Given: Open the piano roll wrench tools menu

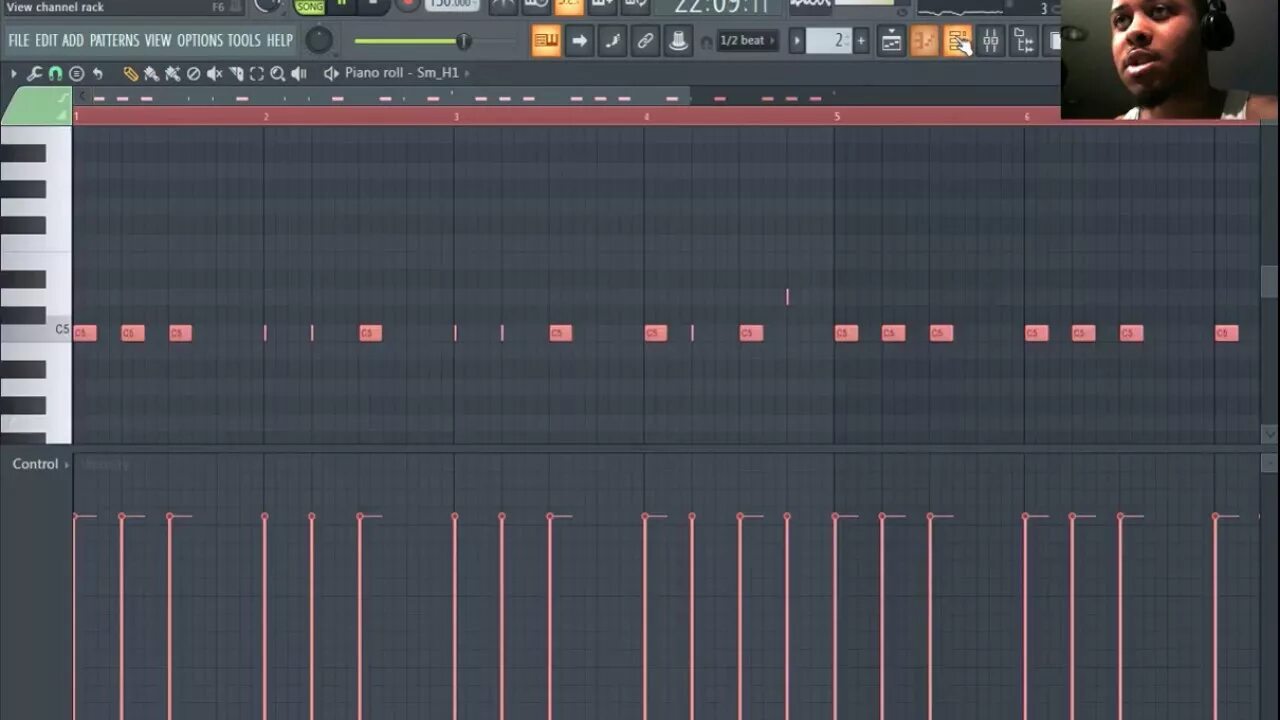Looking at the screenshot, I should [33, 73].
